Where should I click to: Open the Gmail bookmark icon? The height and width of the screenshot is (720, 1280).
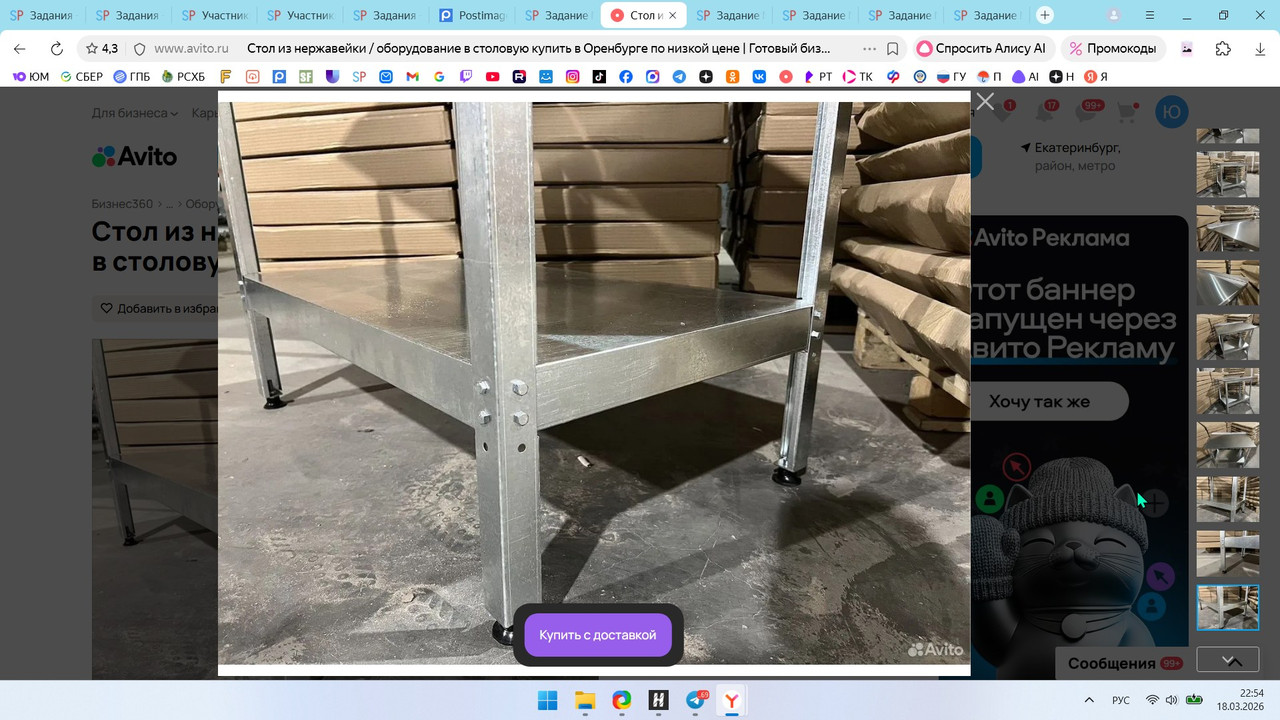[412, 76]
